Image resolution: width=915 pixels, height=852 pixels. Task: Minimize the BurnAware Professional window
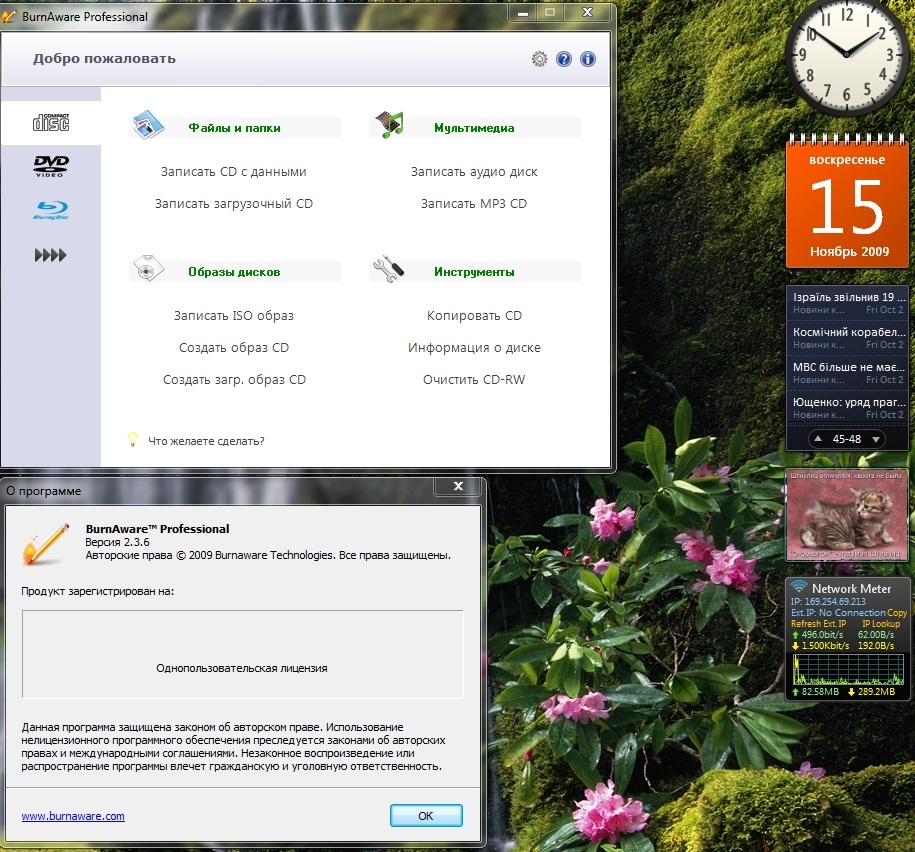click(522, 13)
